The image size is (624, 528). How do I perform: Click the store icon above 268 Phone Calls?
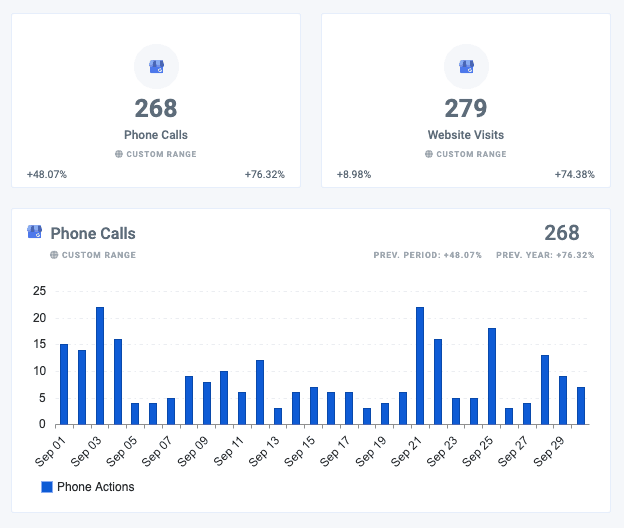pyautogui.click(x=156, y=66)
